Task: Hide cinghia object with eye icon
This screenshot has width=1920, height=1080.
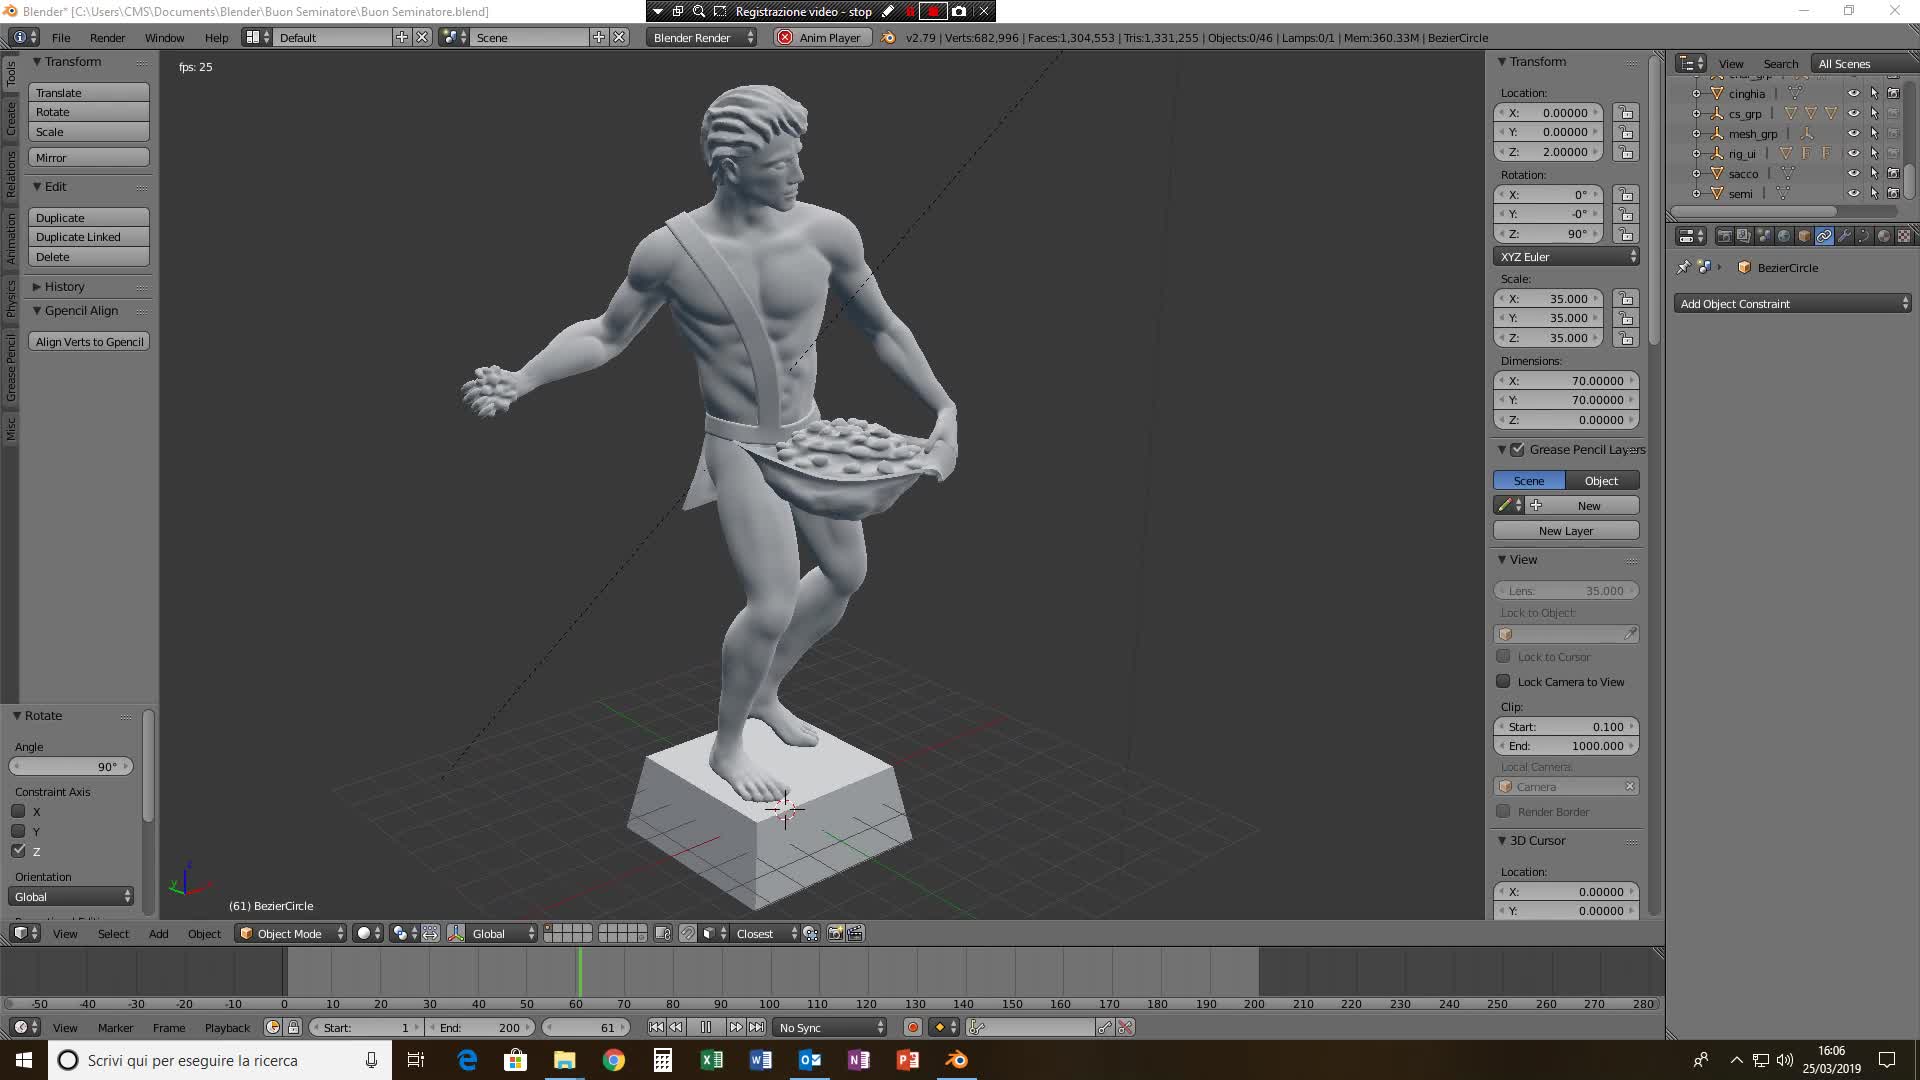Action: (1853, 93)
